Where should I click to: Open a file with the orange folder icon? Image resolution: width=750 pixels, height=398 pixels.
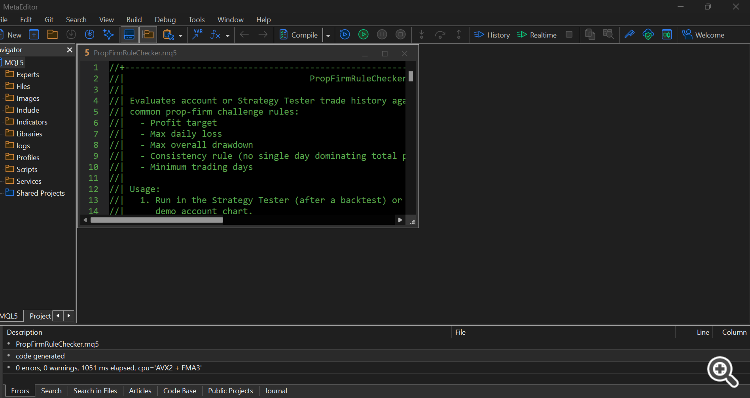tap(52, 34)
